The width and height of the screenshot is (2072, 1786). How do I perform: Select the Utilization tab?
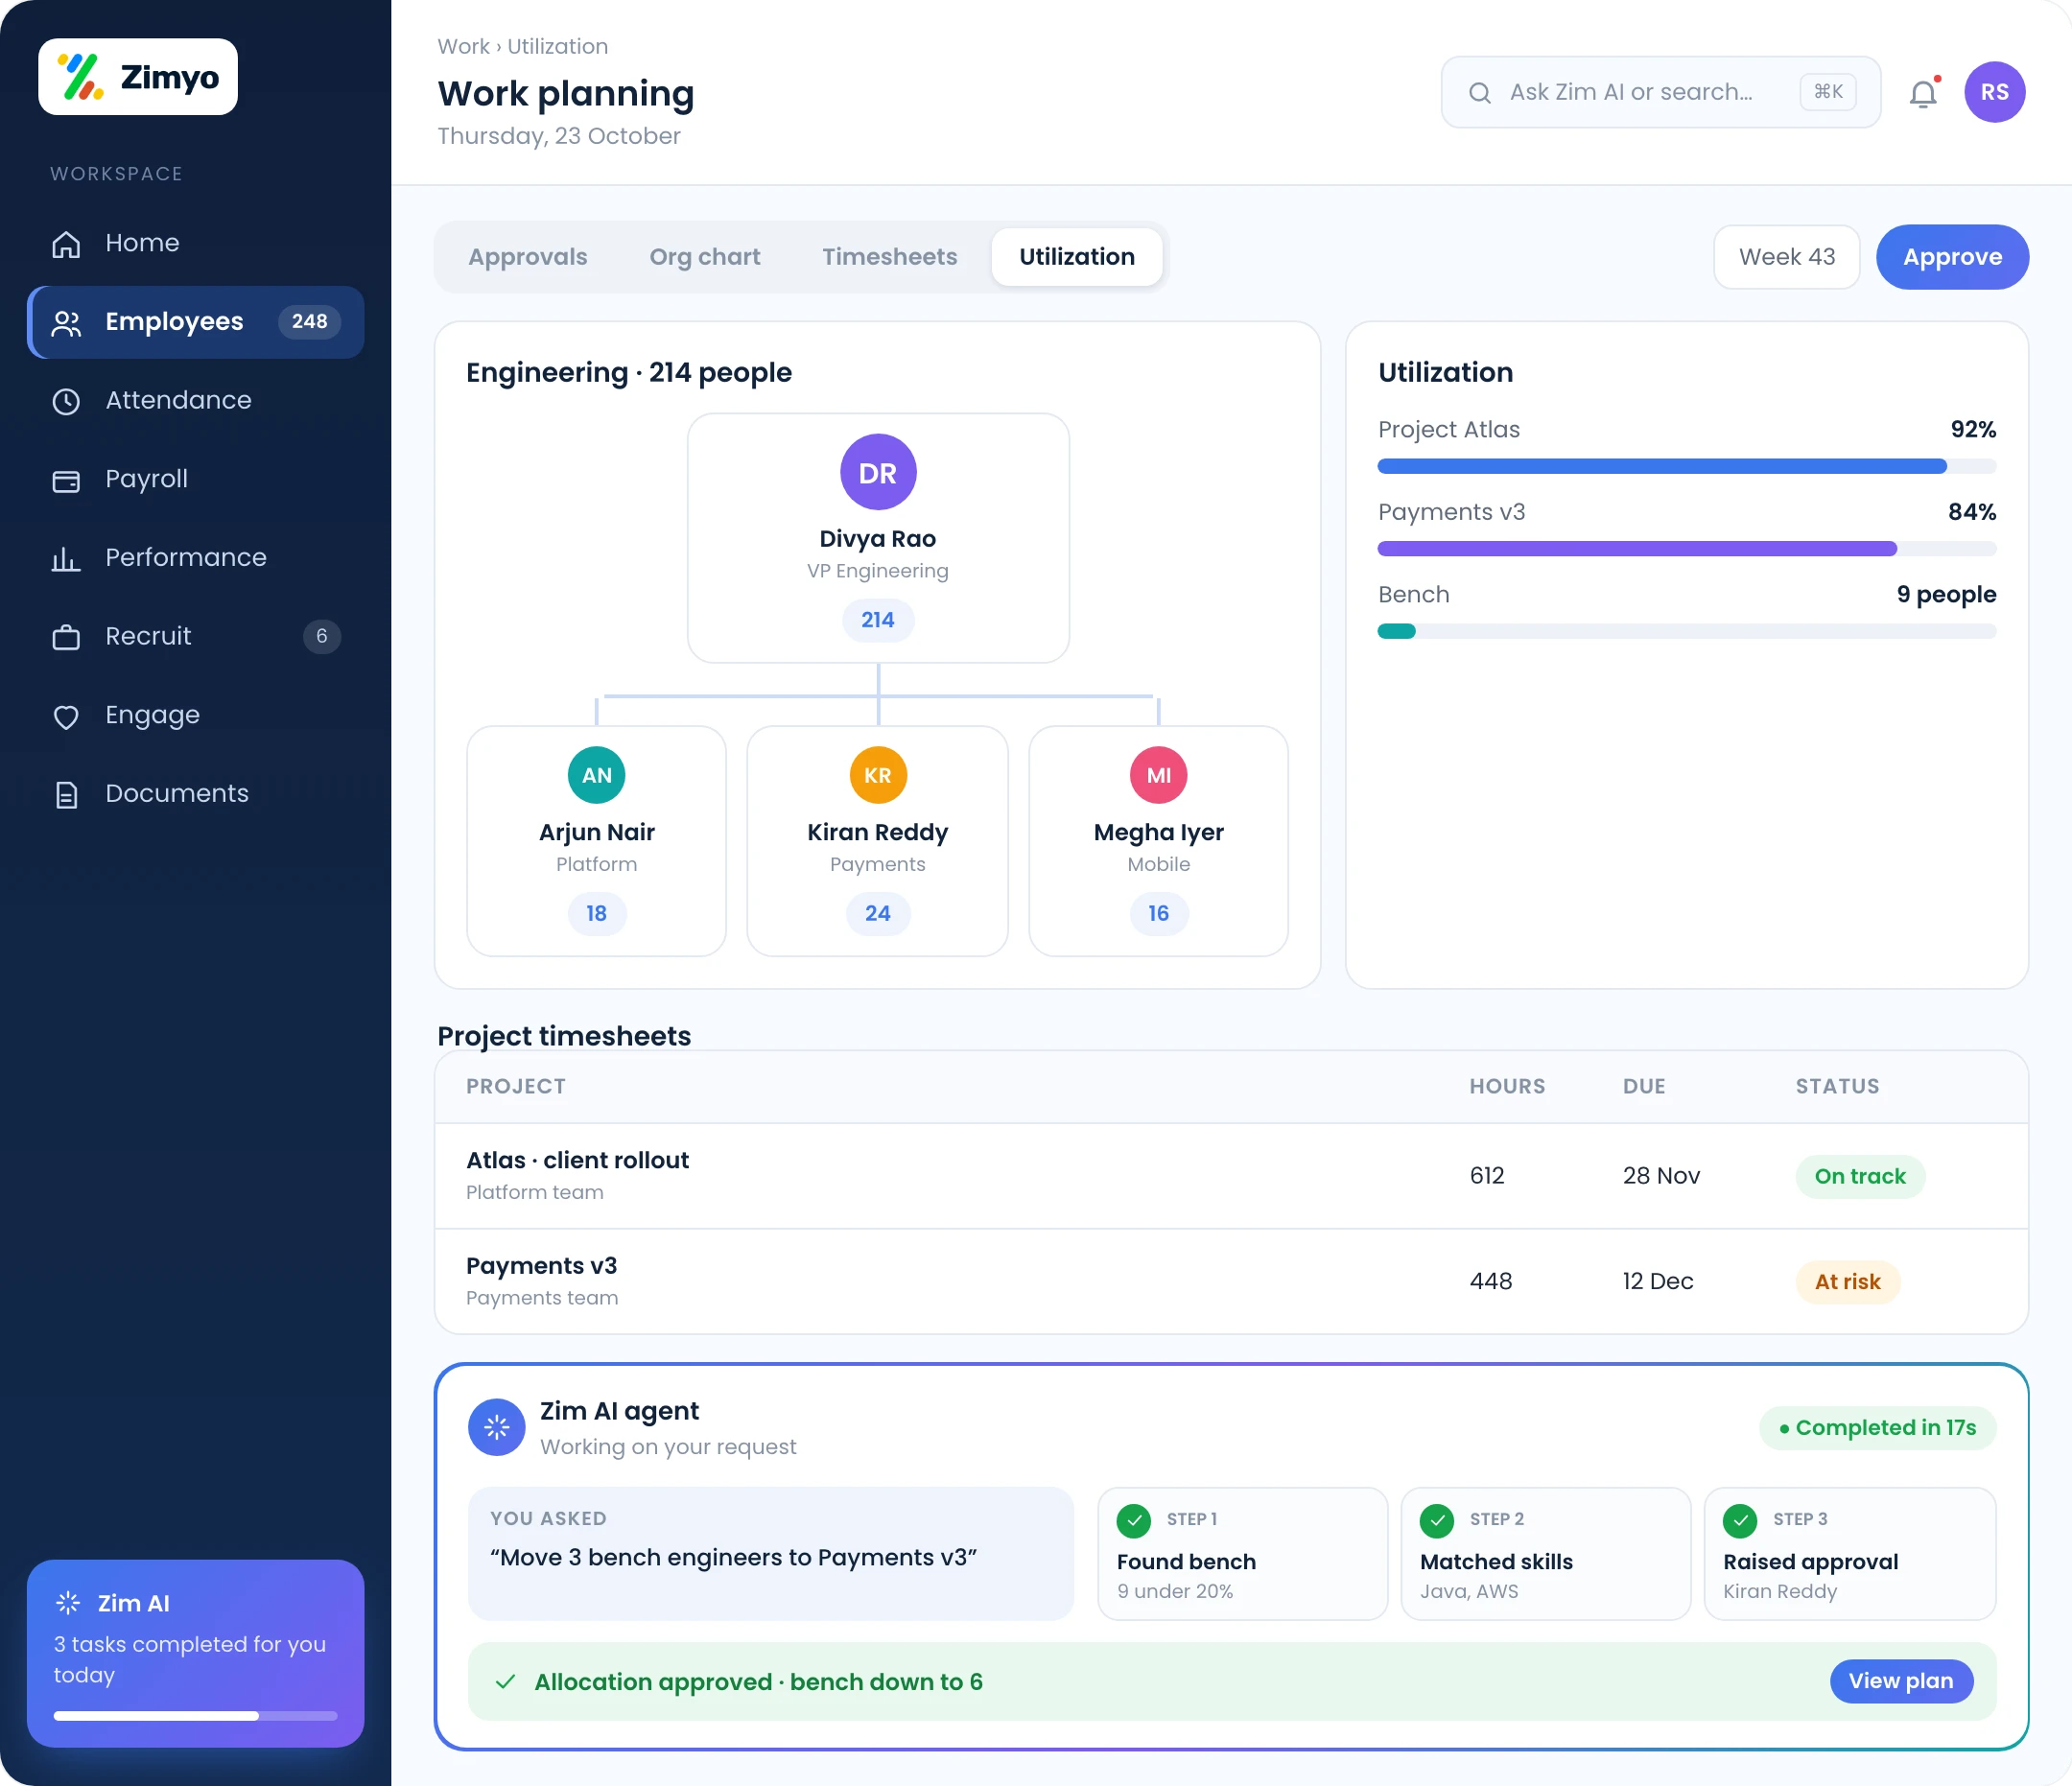(1077, 257)
